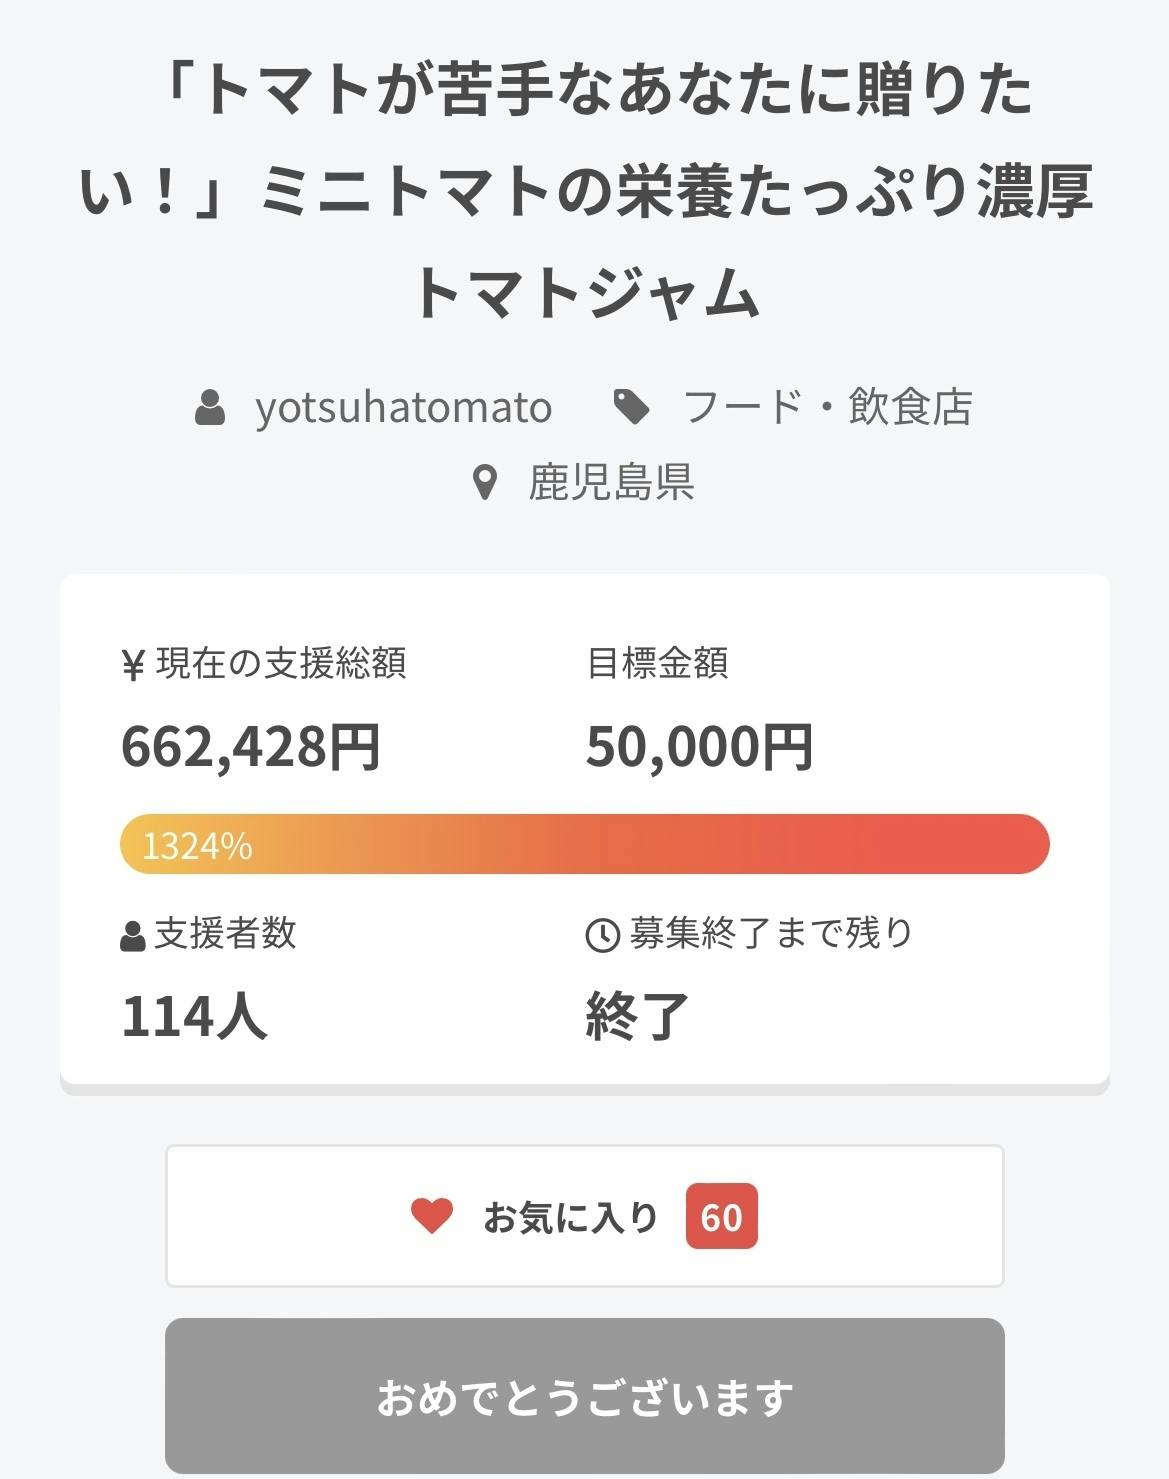Click the 50,000円 goal amount

[x=699, y=747]
